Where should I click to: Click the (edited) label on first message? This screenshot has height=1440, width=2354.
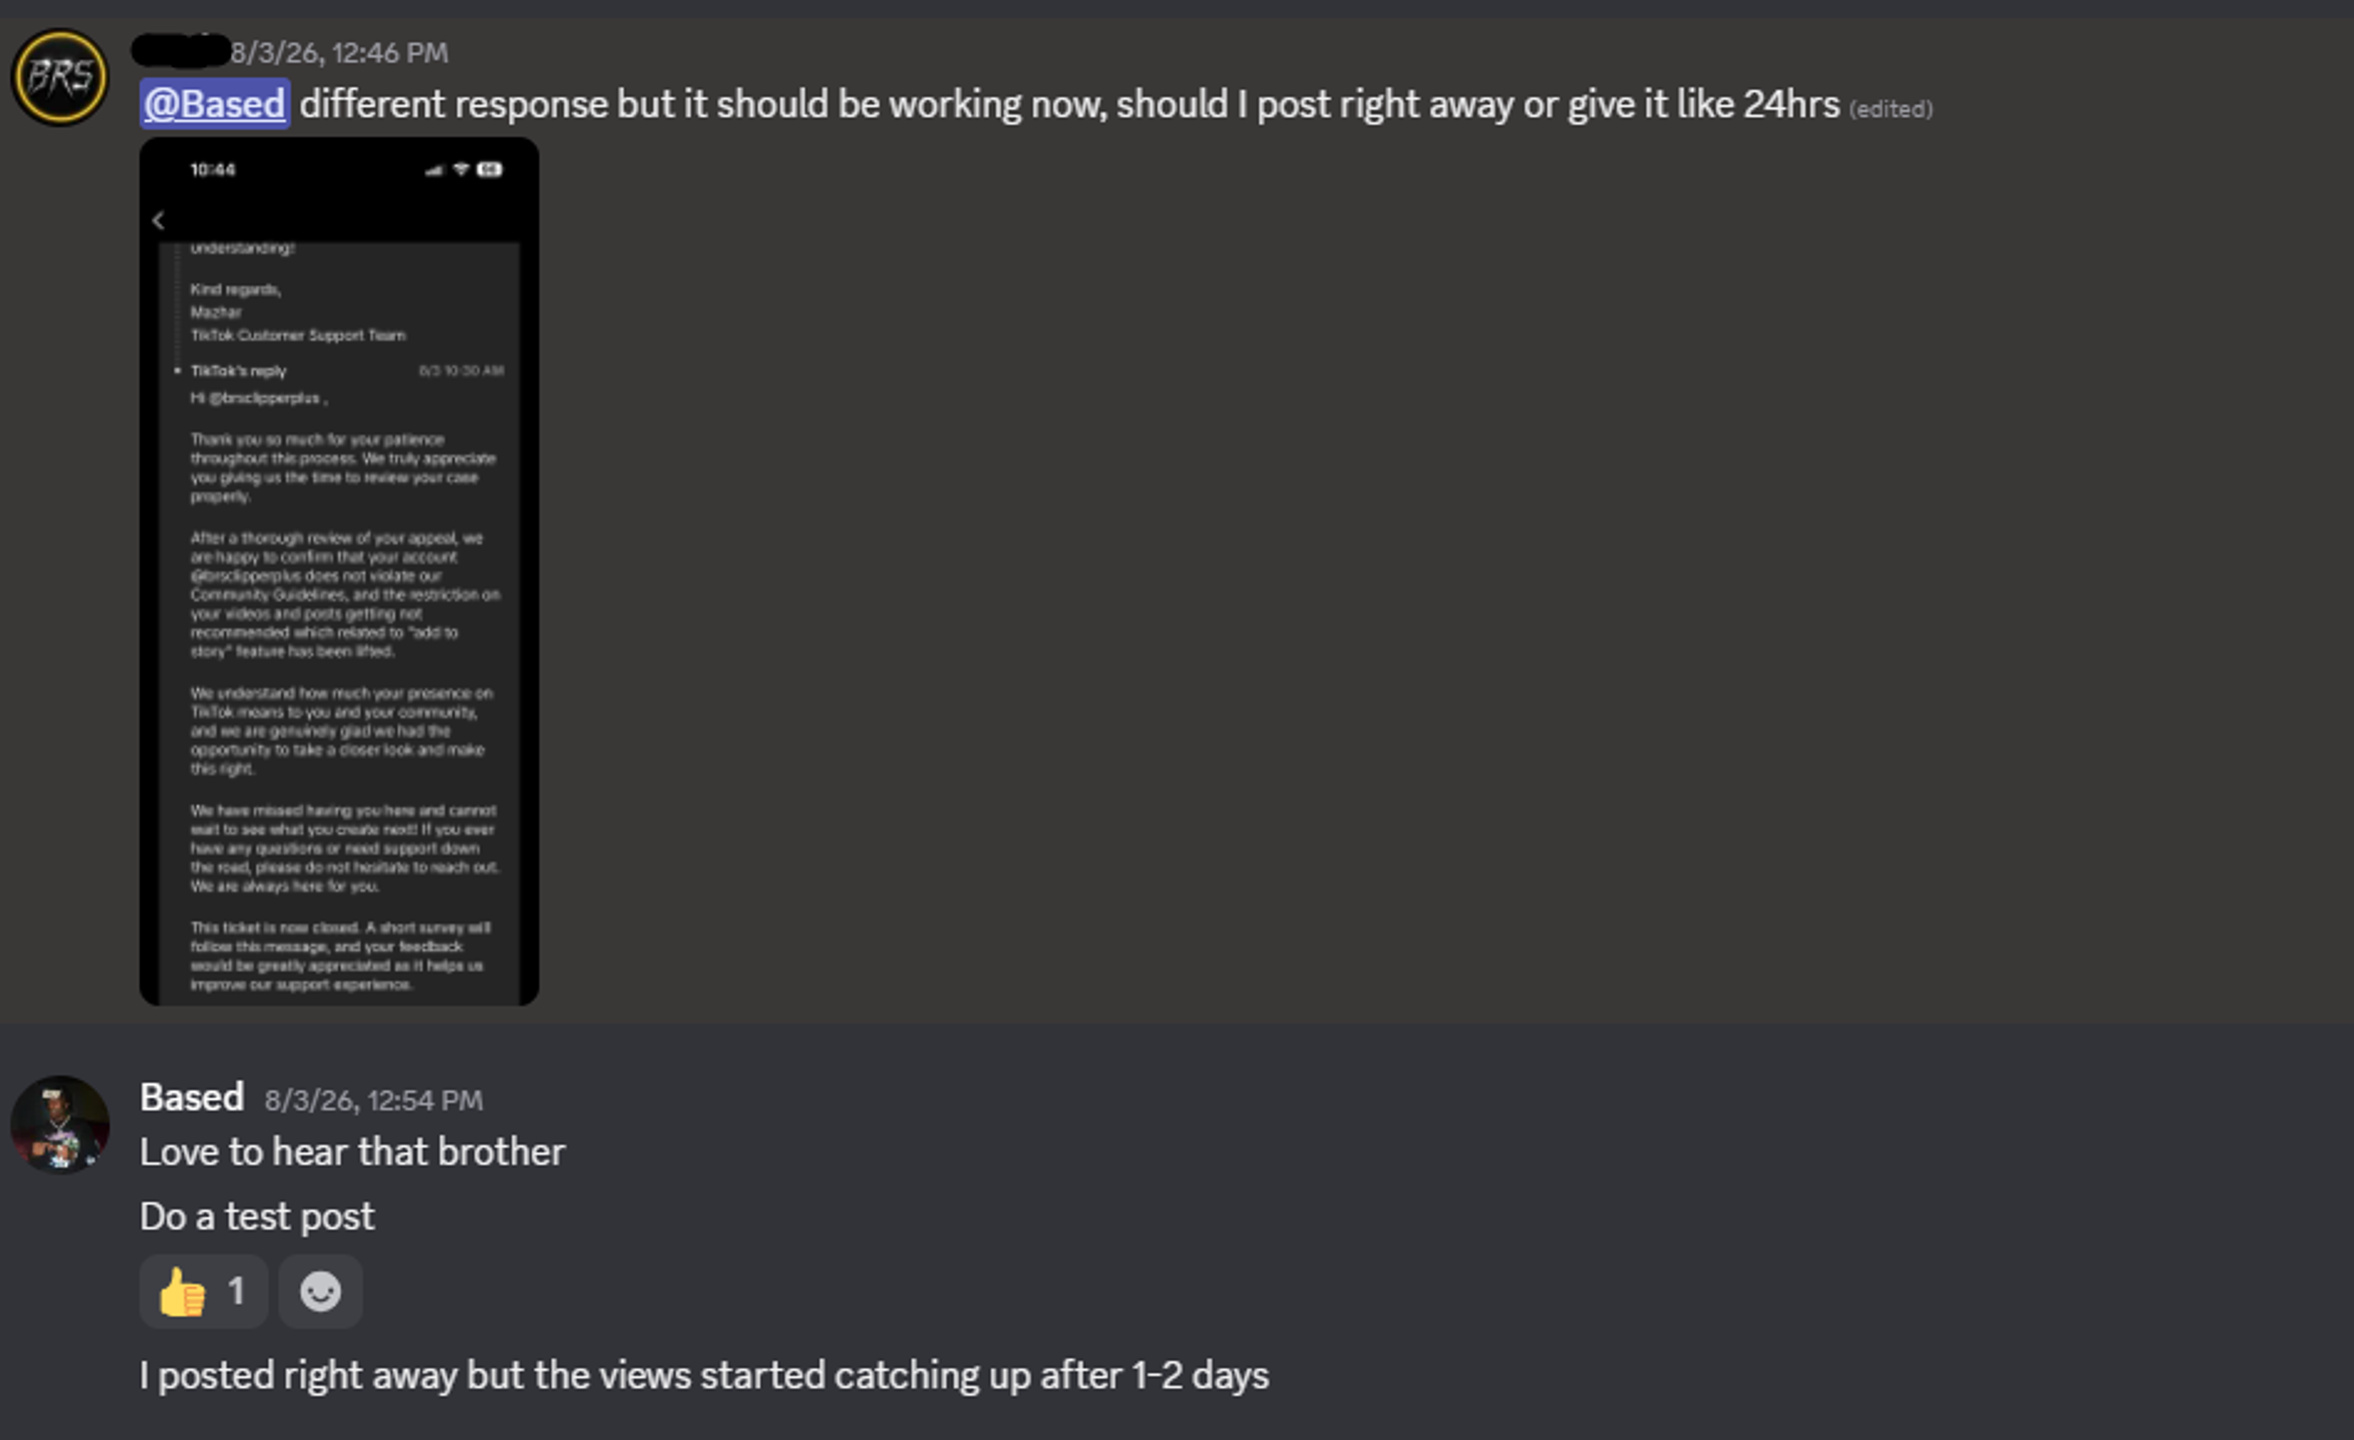[x=1890, y=108]
